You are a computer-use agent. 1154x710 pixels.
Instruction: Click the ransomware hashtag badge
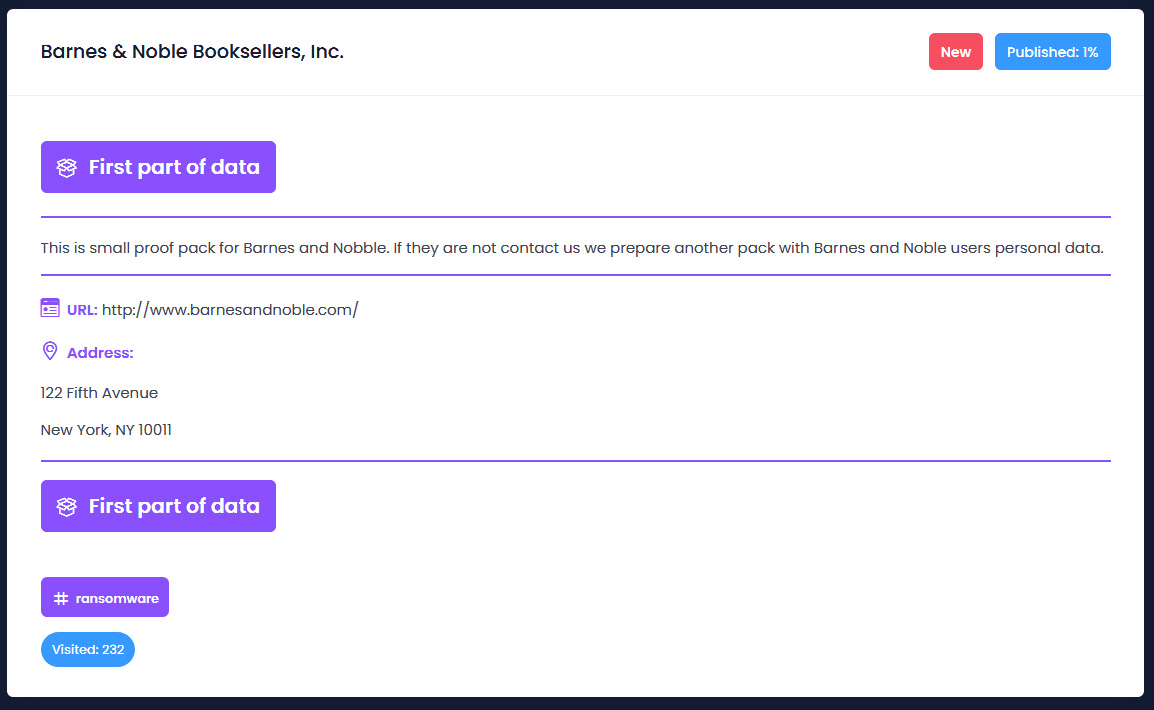tap(104, 597)
